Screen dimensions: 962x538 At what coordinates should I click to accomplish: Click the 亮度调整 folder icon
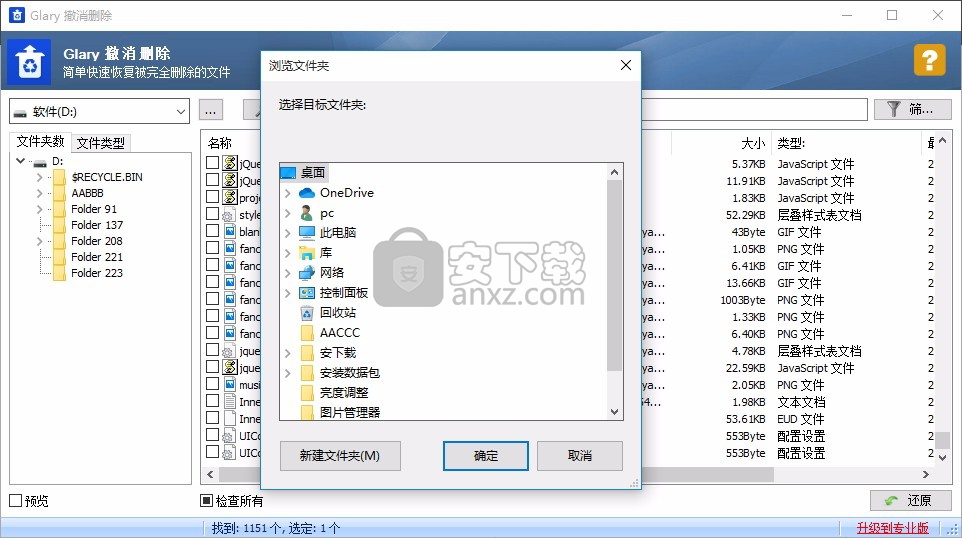coord(307,393)
